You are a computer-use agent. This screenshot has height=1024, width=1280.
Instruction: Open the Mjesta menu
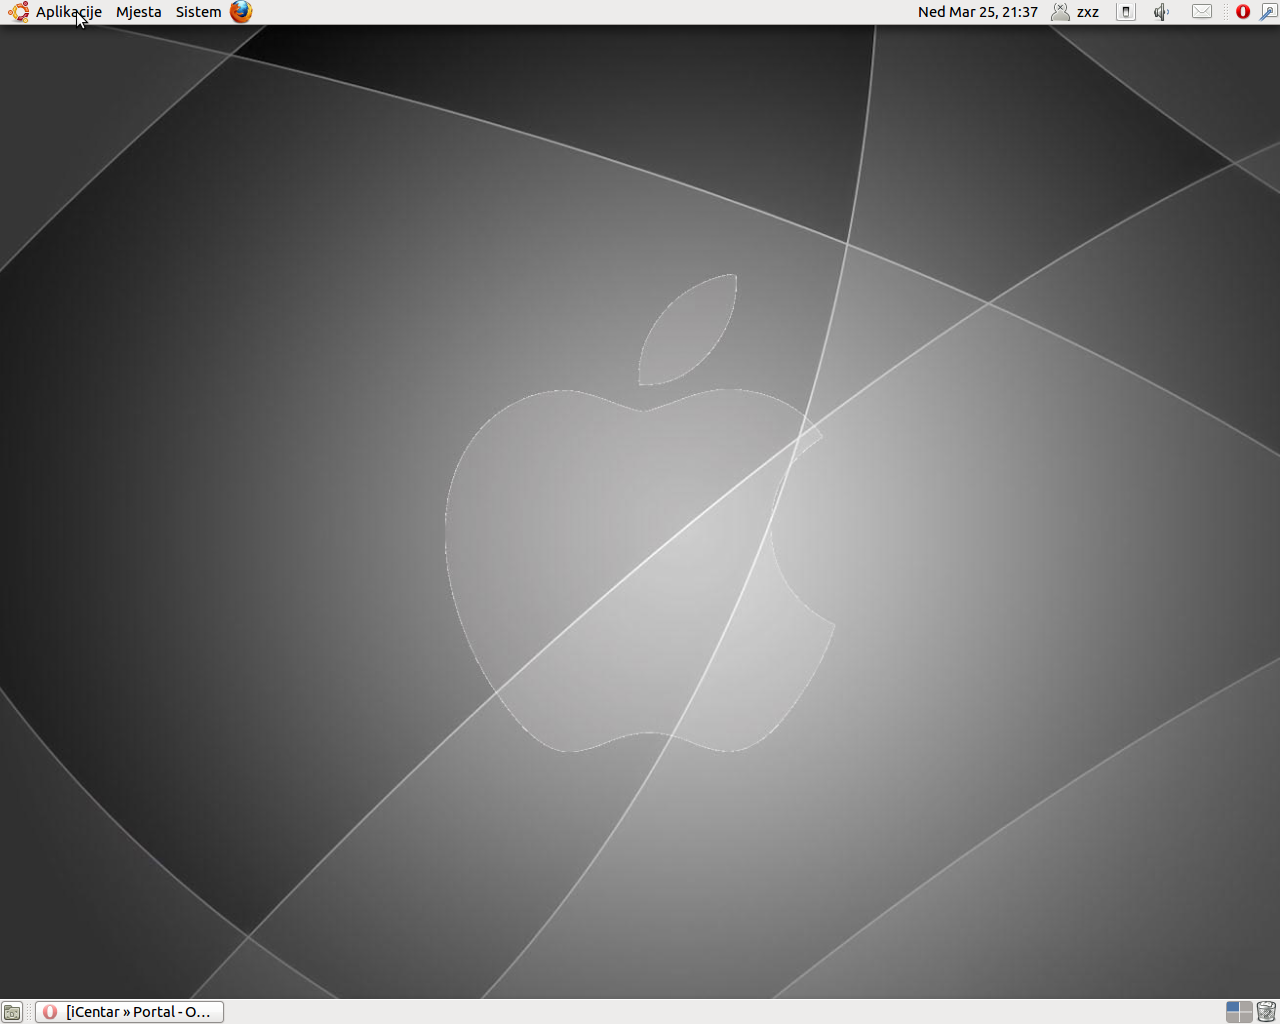tap(138, 12)
